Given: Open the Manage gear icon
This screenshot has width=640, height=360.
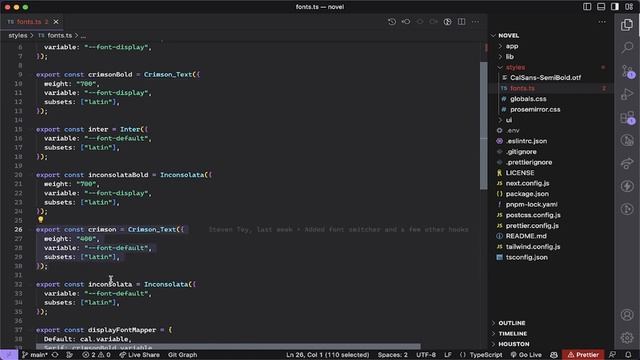Looking at the screenshot, I should tap(627, 338).
